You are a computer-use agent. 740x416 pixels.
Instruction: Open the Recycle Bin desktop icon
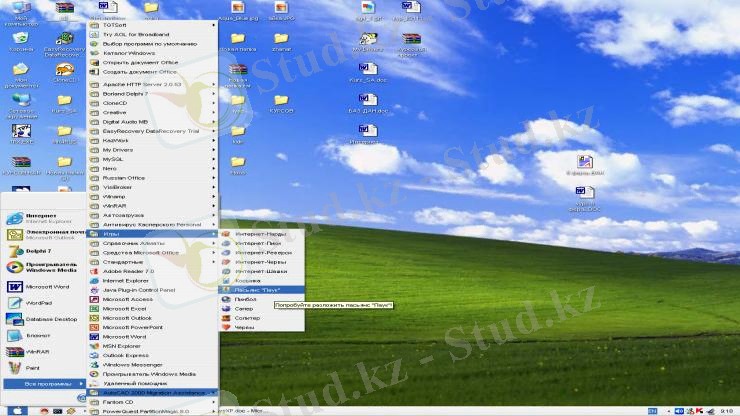21,41
